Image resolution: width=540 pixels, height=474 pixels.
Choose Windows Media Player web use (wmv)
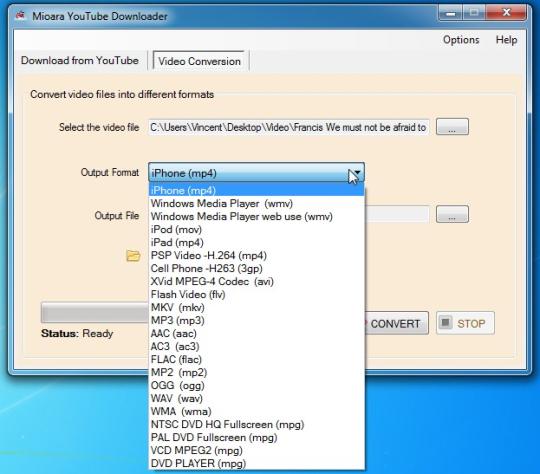click(x=257, y=216)
